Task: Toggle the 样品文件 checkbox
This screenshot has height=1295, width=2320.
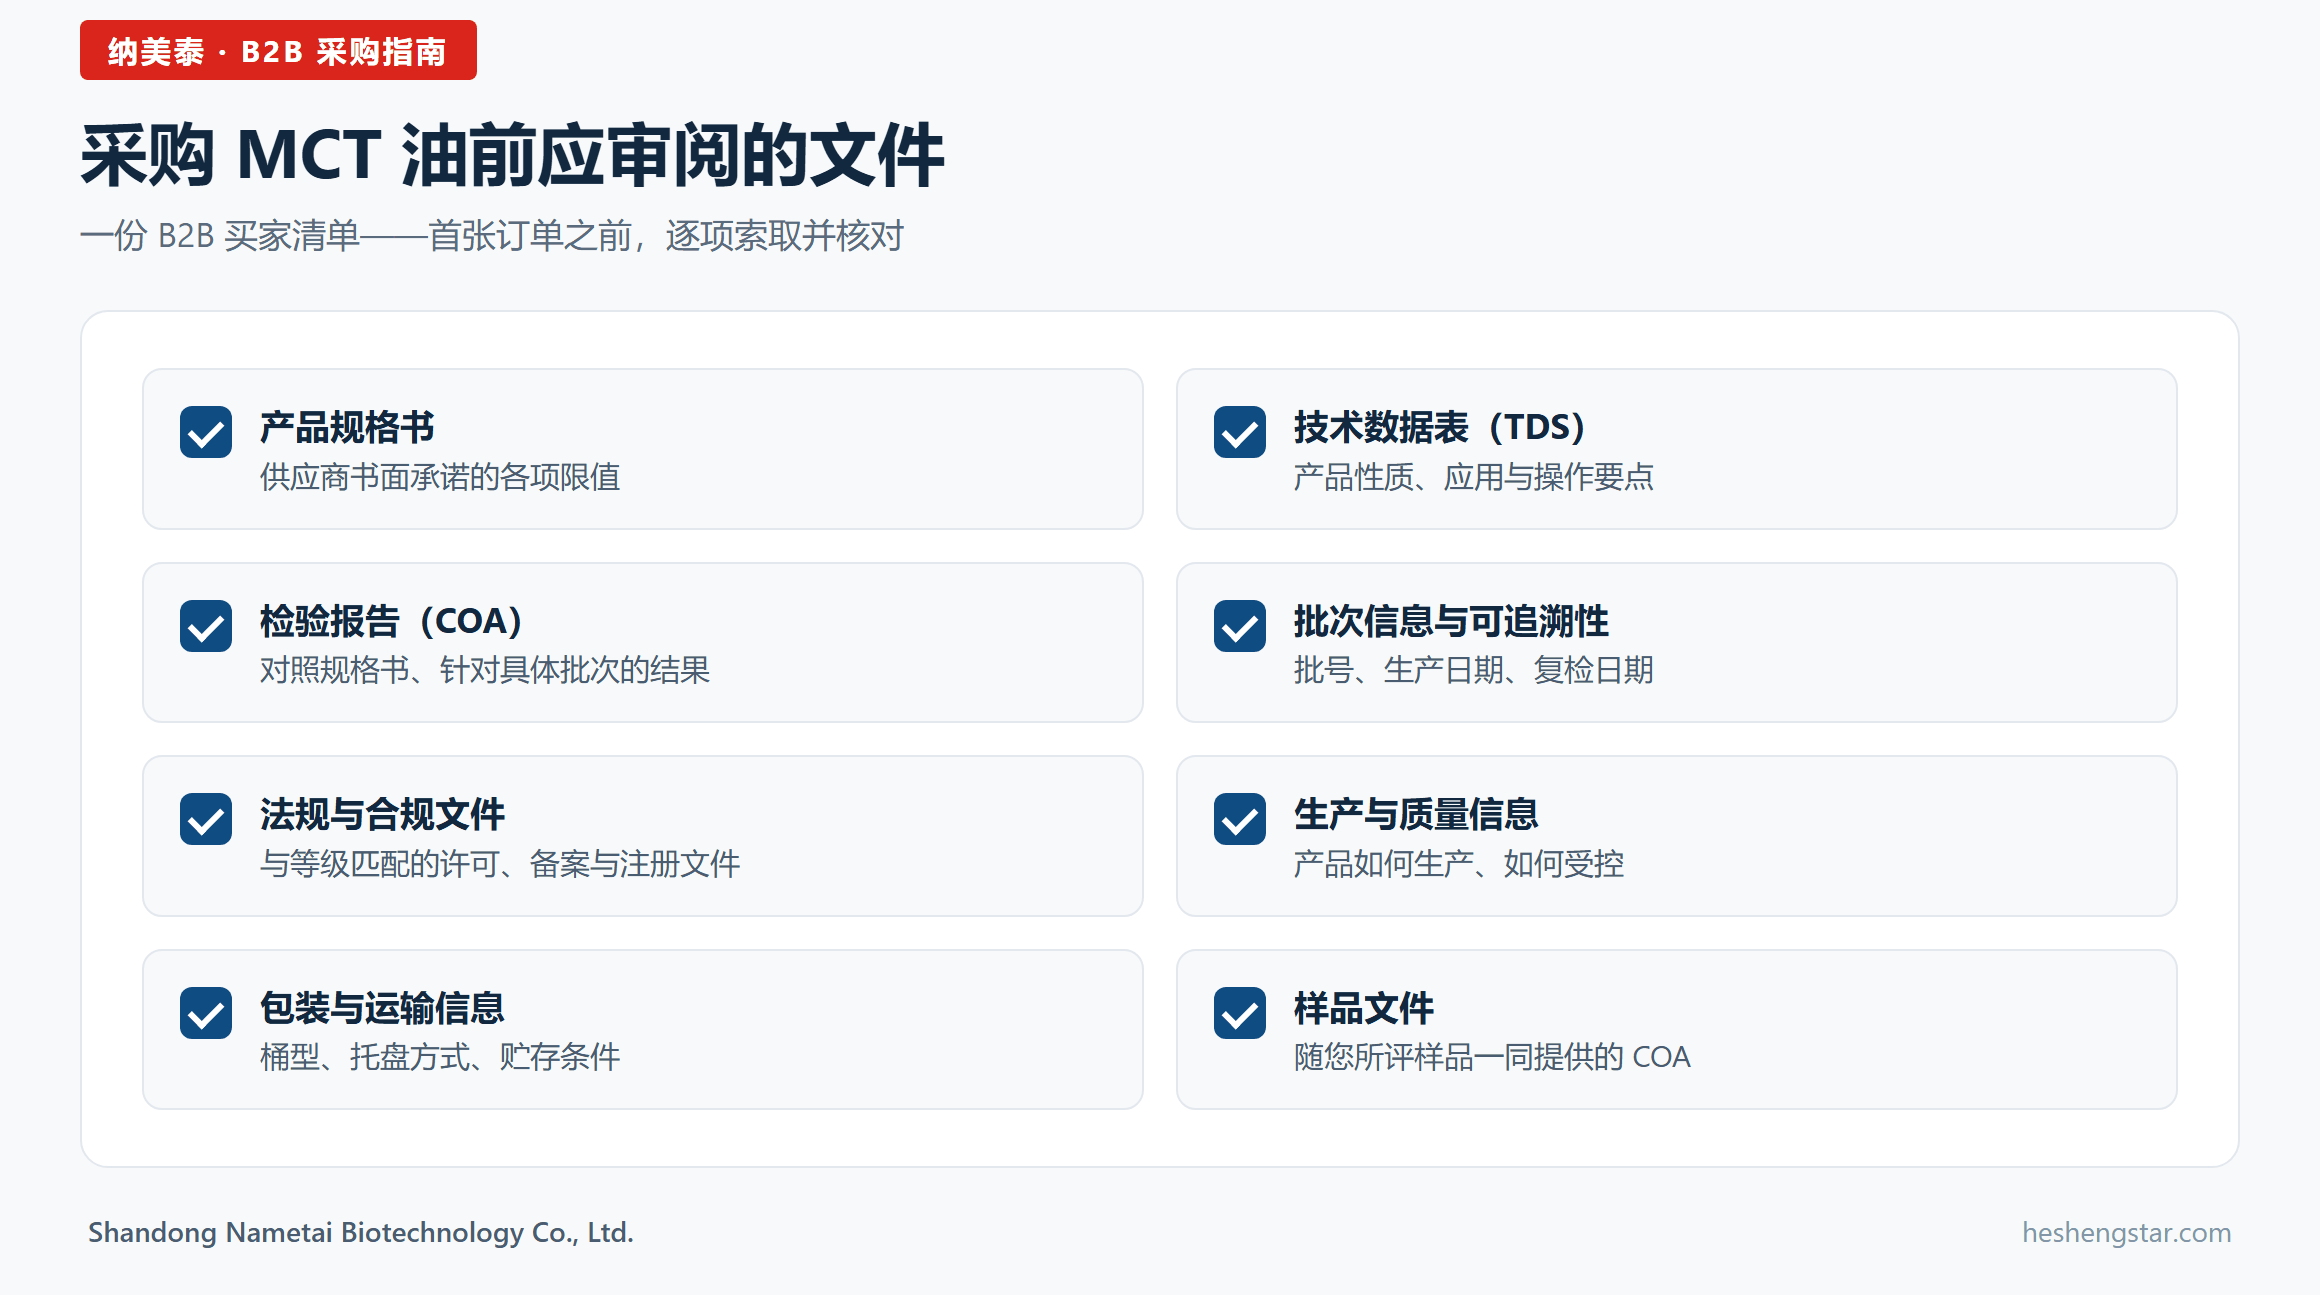Action: tap(1240, 1013)
